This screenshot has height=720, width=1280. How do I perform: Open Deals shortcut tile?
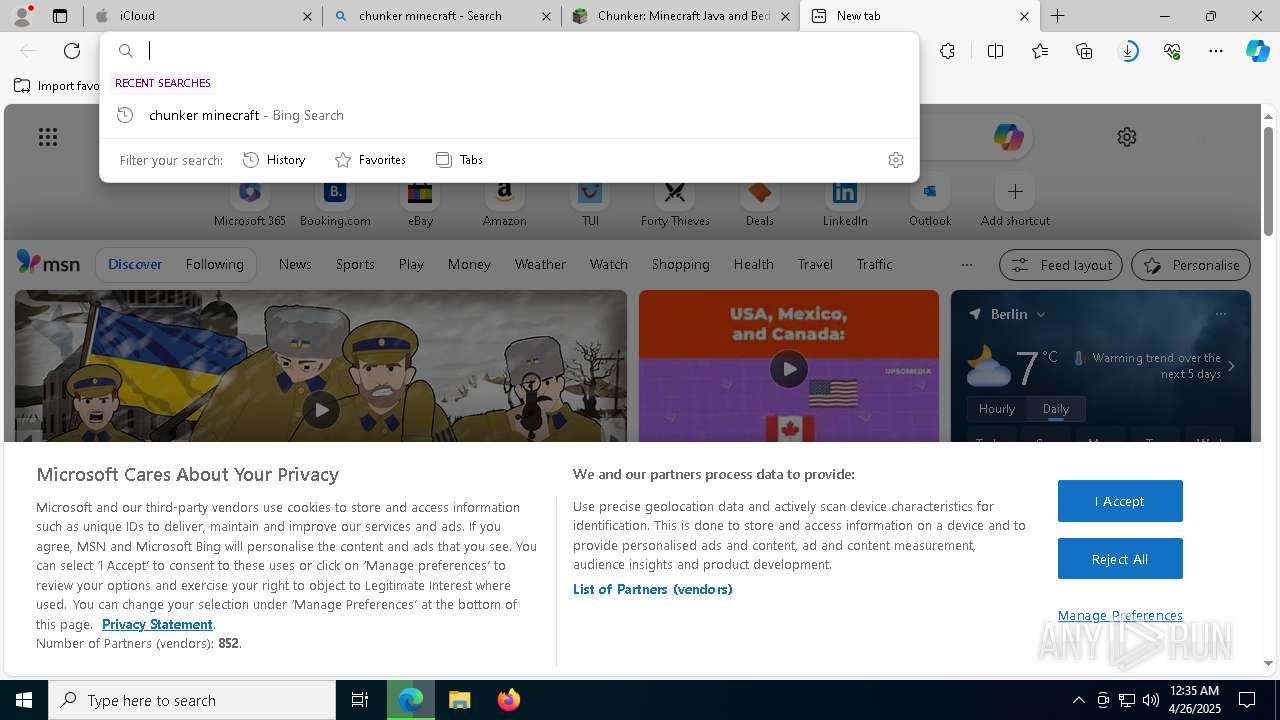click(x=760, y=203)
